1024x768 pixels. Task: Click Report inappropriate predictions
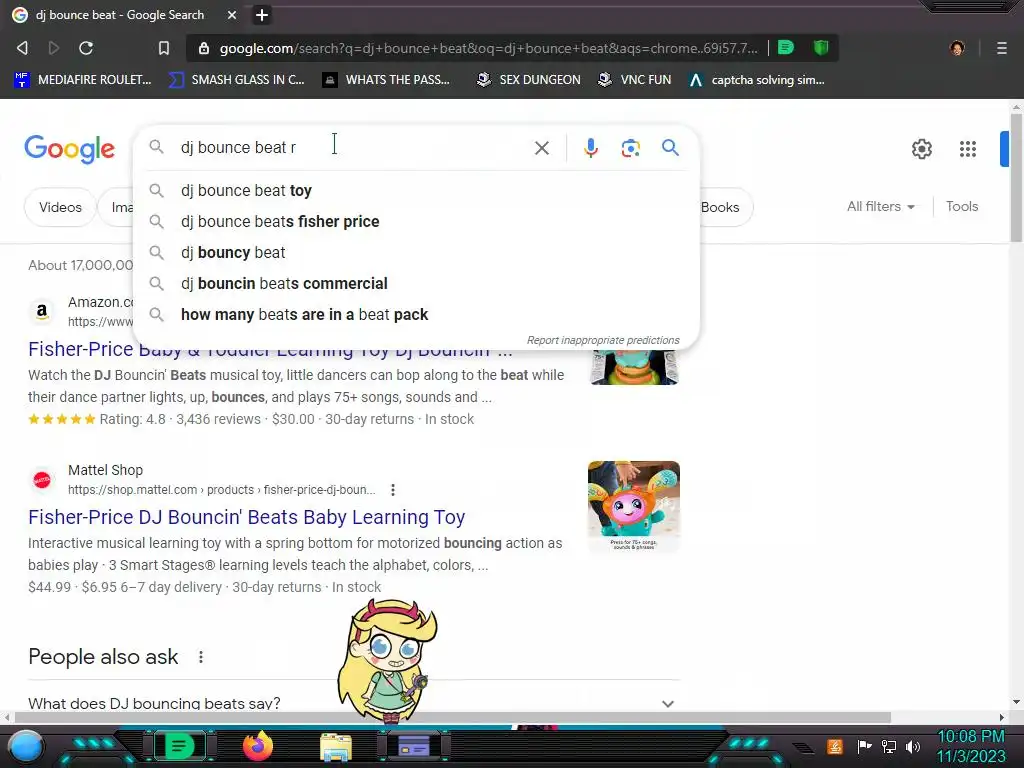click(603, 340)
